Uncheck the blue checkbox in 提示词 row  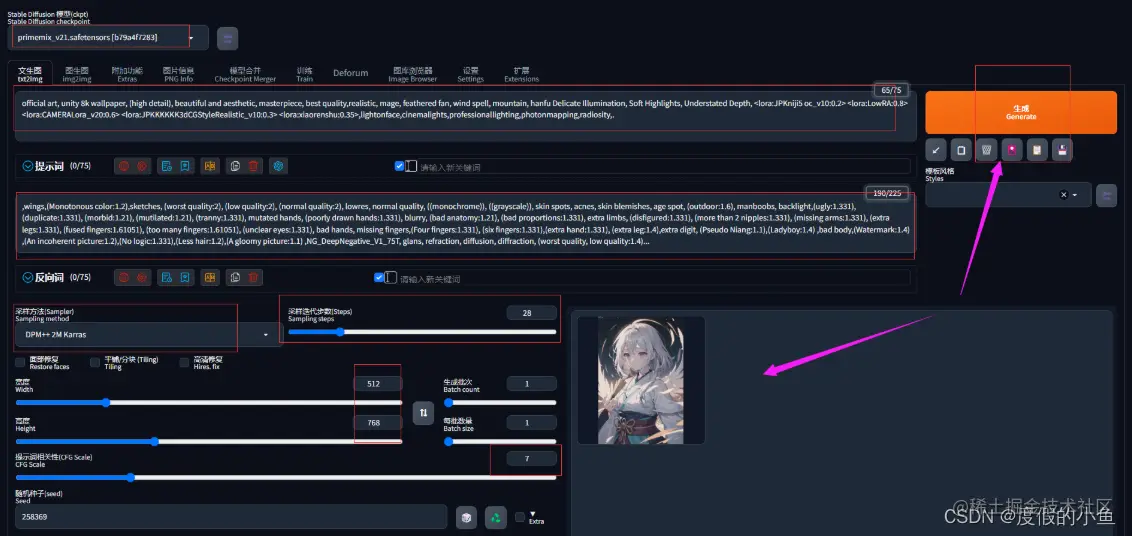coord(399,166)
